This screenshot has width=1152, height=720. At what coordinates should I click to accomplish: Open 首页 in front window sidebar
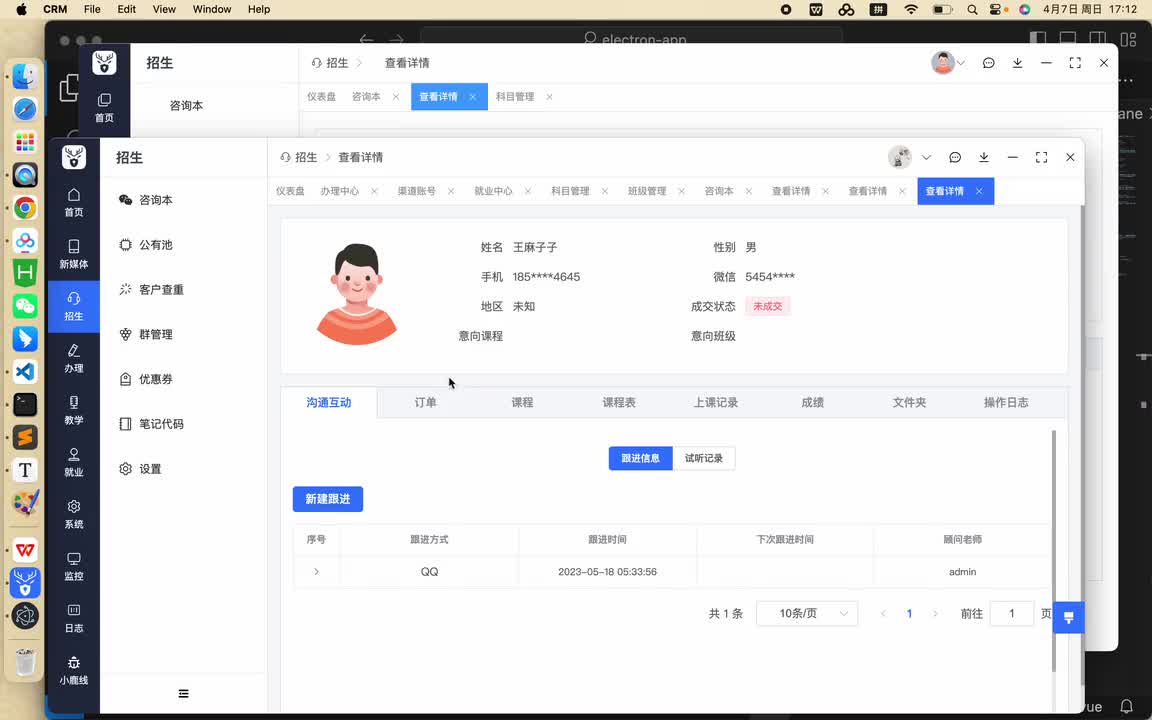click(73, 202)
